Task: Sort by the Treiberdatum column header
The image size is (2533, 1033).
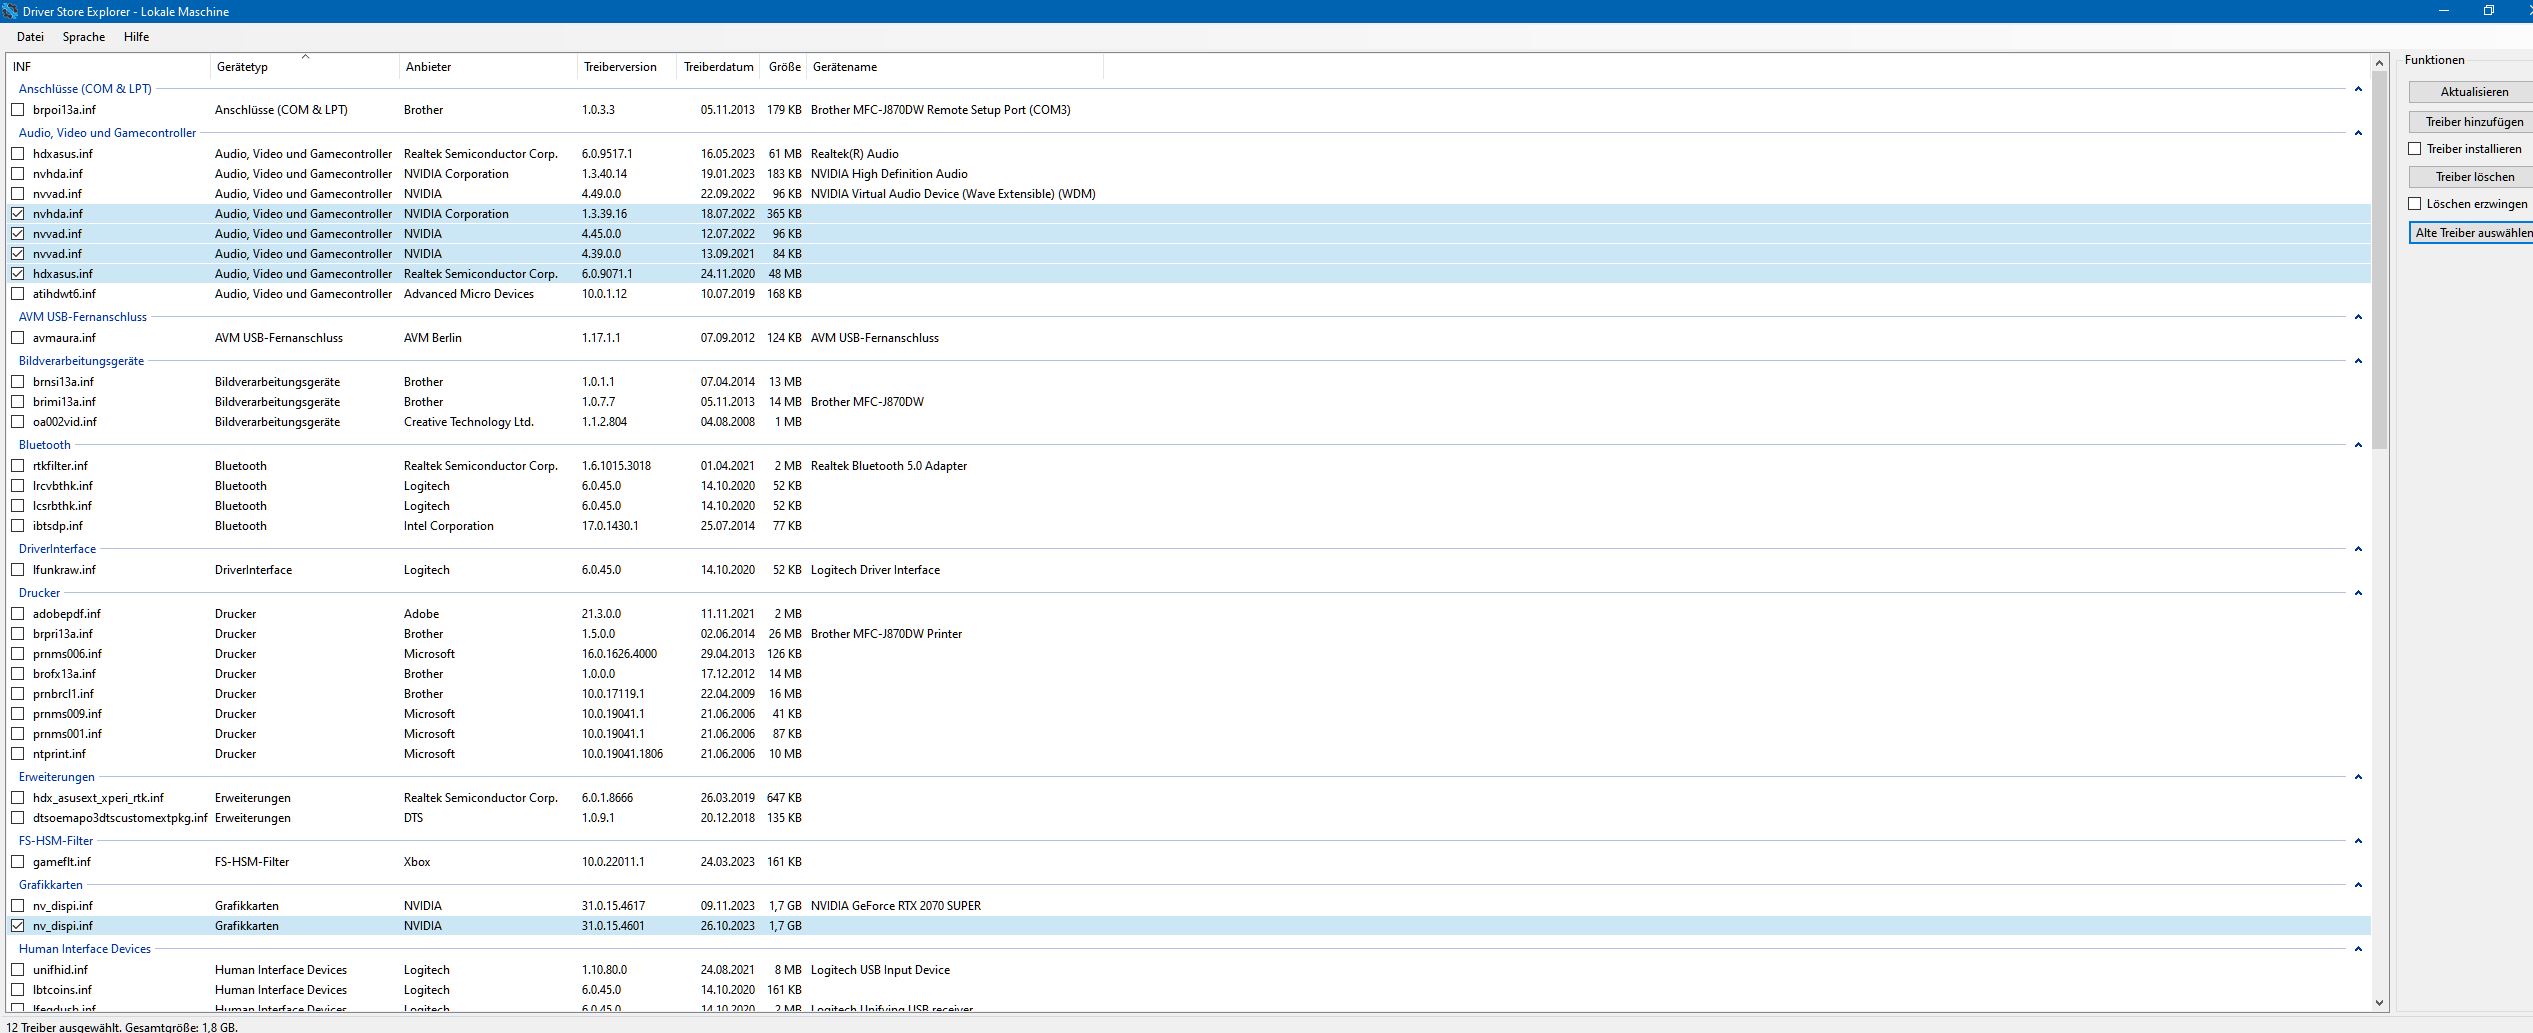Action: pos(719,67)
